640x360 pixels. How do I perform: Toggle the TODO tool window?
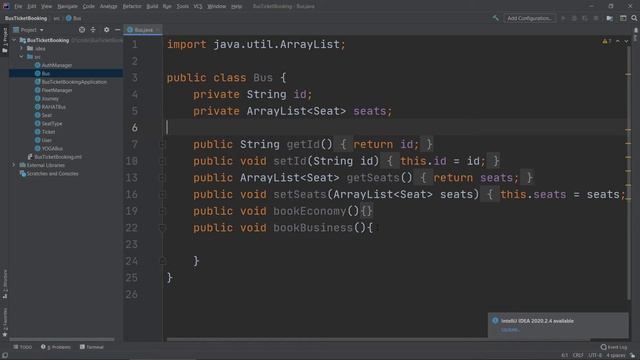click(22, 347)
